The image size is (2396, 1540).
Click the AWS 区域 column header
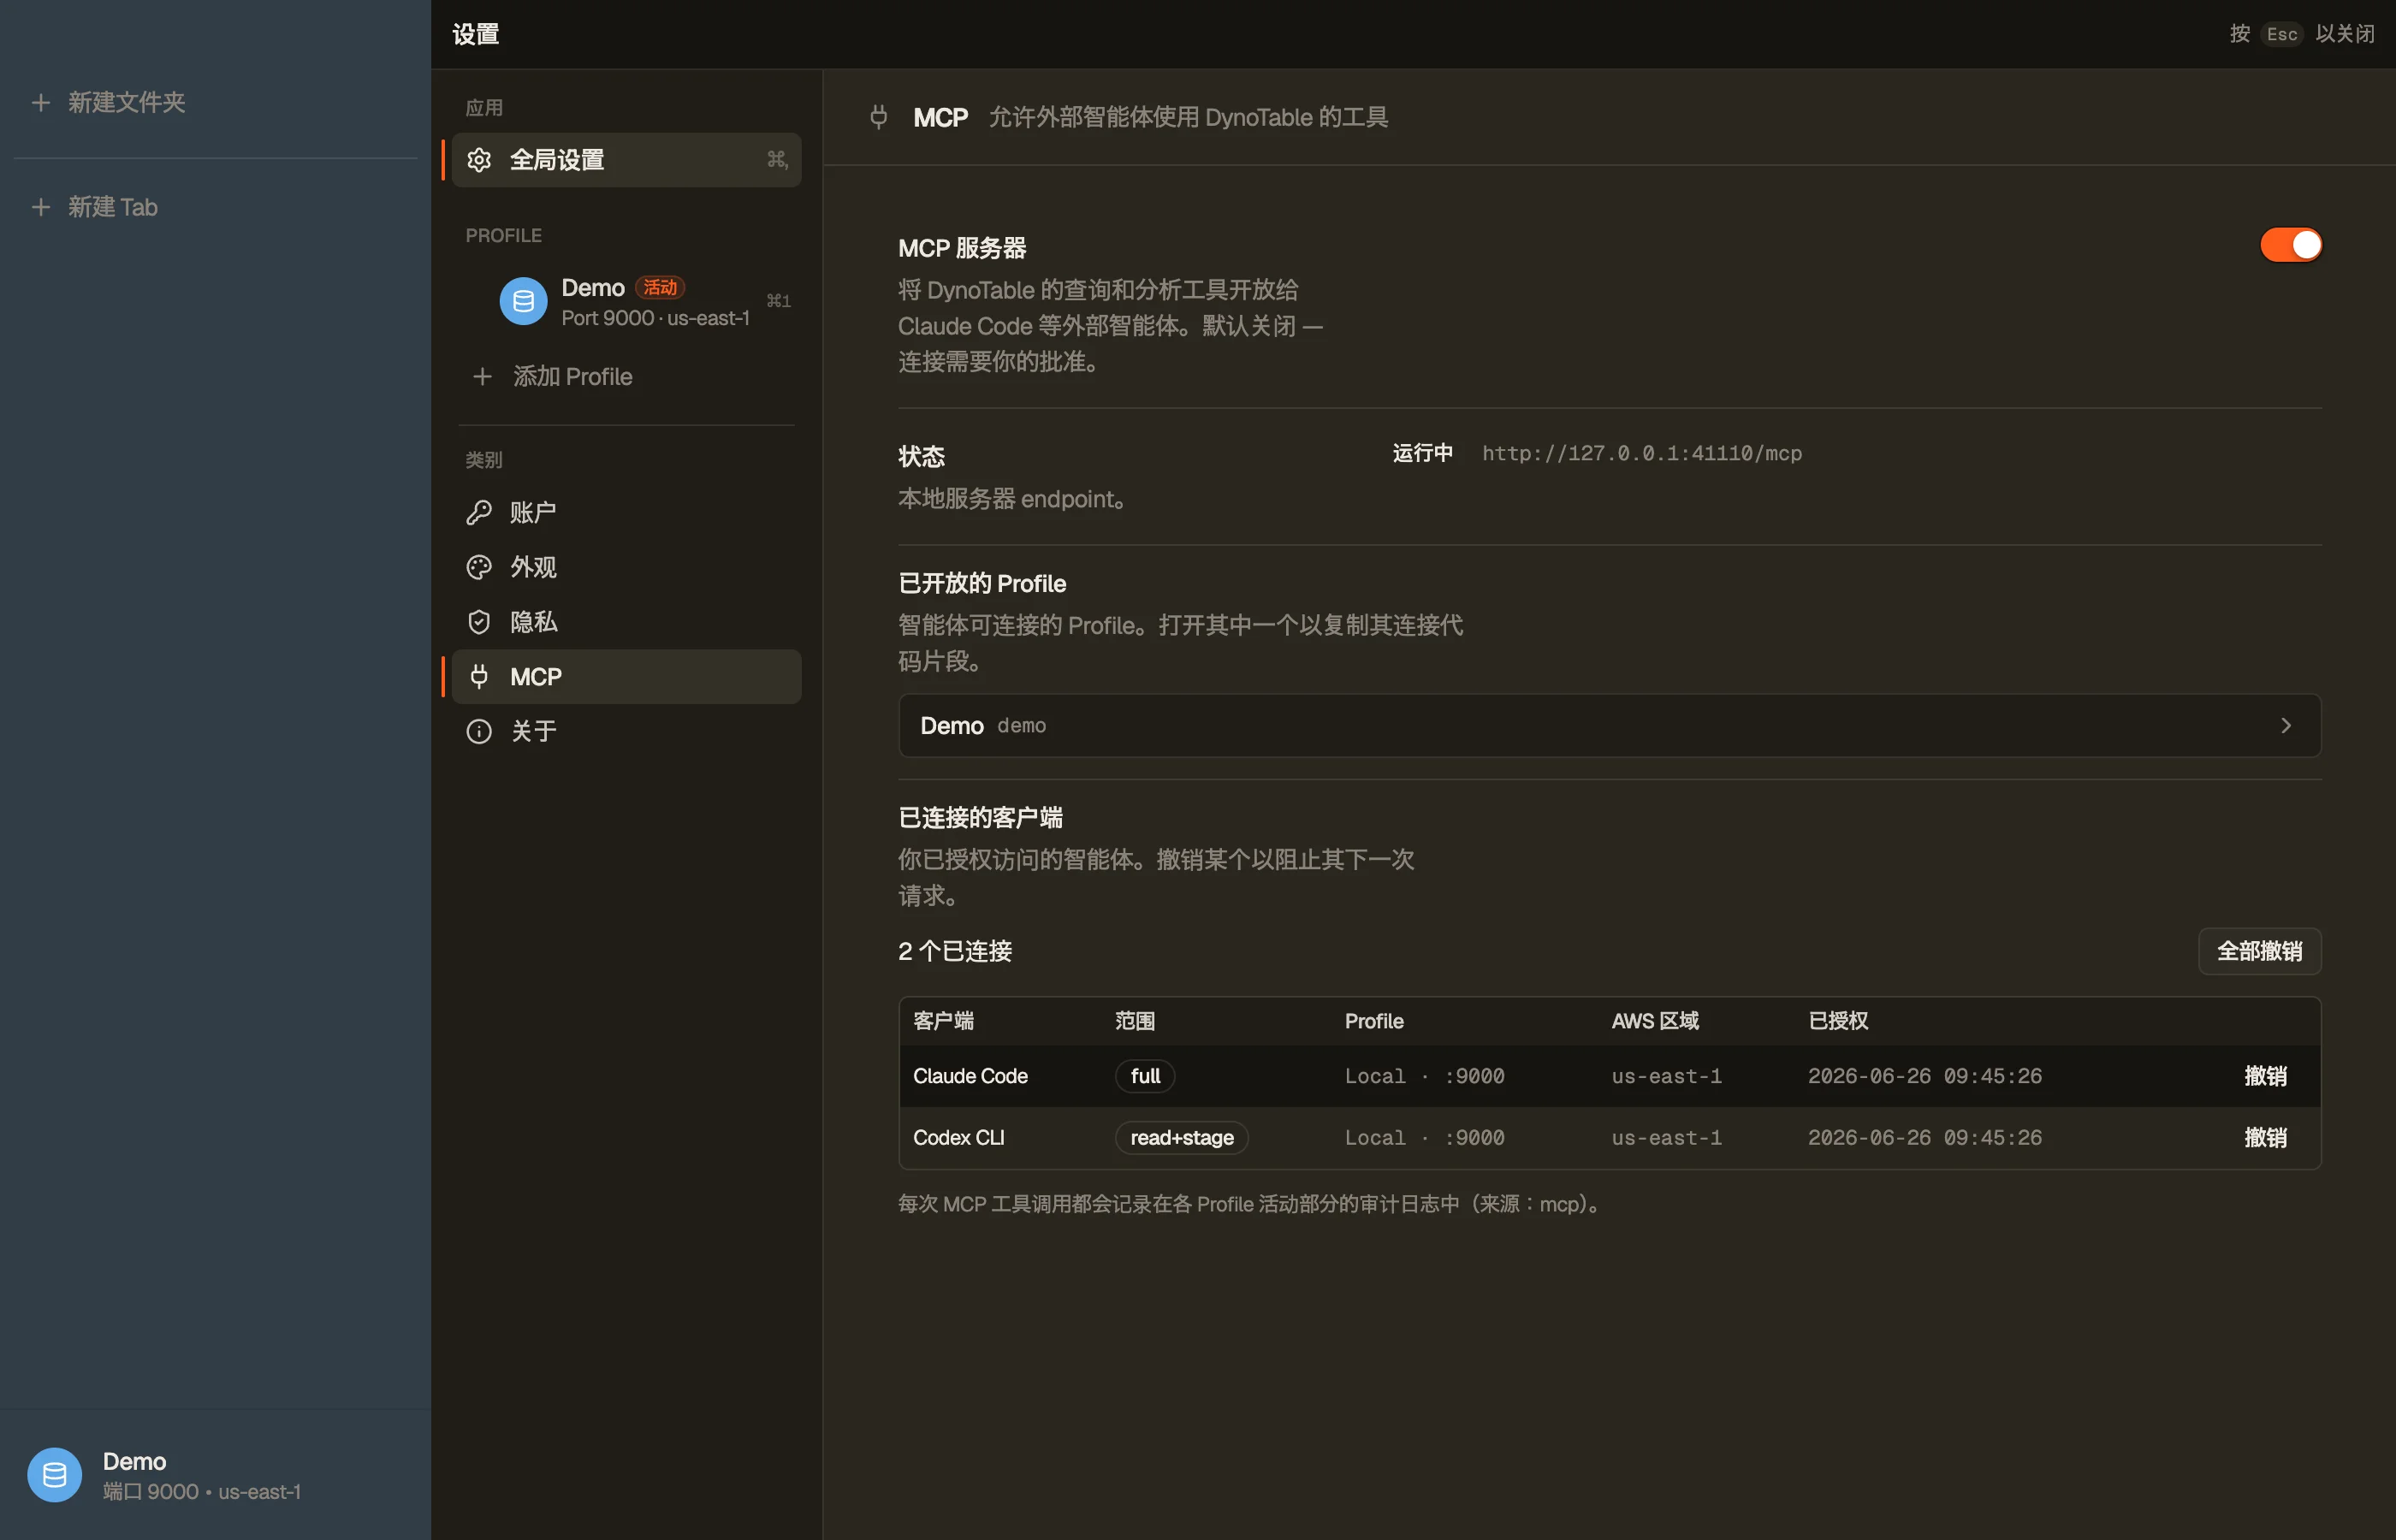click(1655, 1021)
